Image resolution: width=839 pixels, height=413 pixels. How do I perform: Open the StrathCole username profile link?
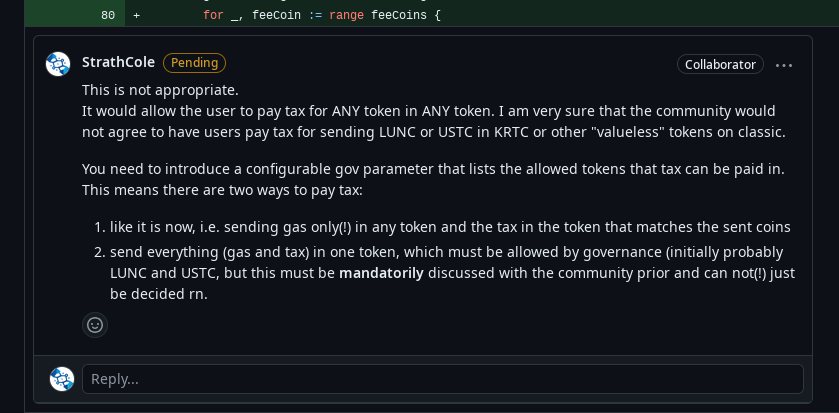[x=118, y=62]
